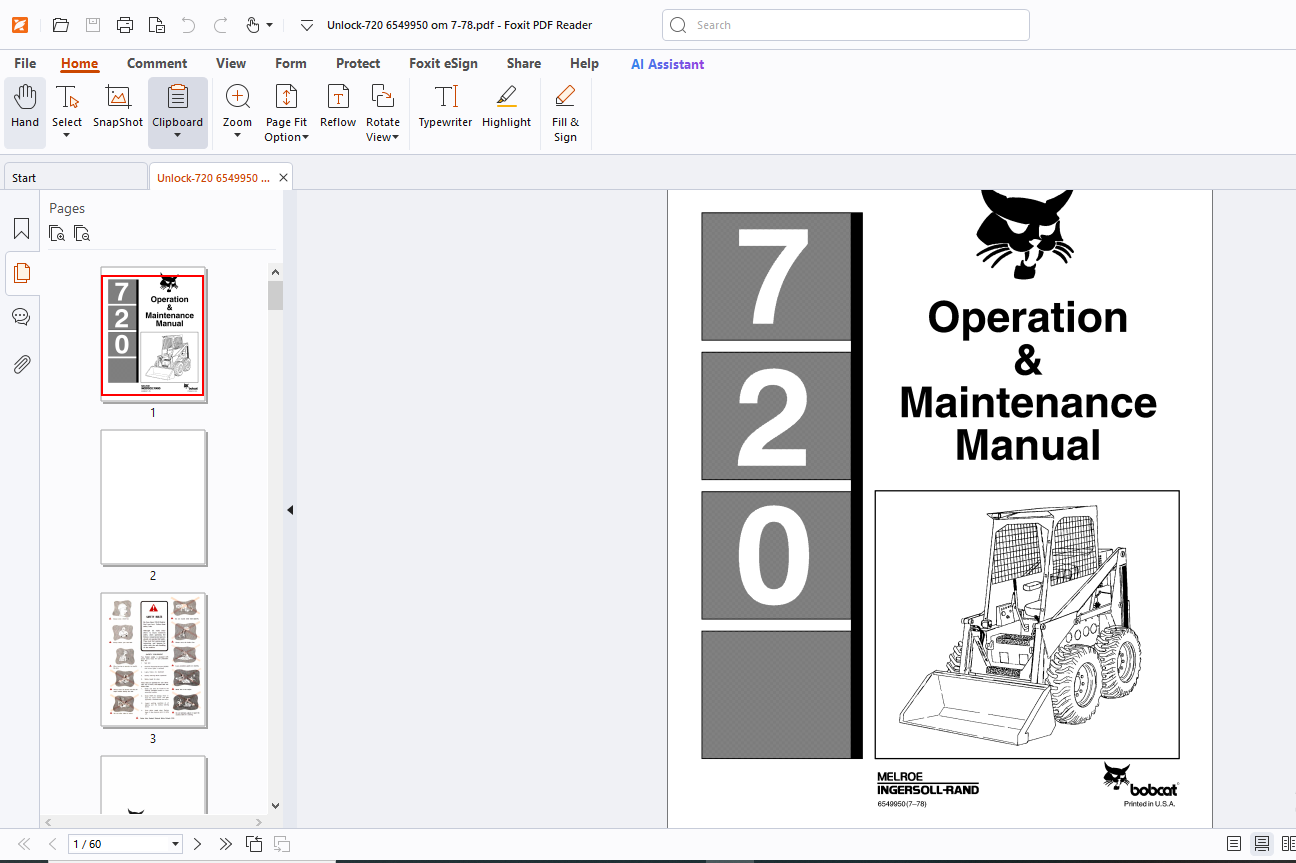Expand the Zoom dropdown arrow
Screen dimensions: 1296x863
point(237,135)
